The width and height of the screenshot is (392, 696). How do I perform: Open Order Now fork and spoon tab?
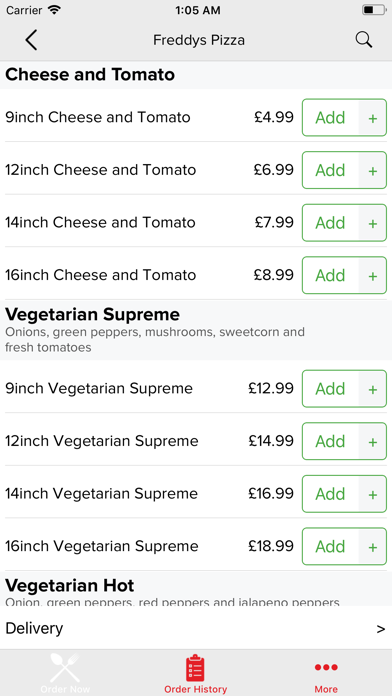pos(65,673)
